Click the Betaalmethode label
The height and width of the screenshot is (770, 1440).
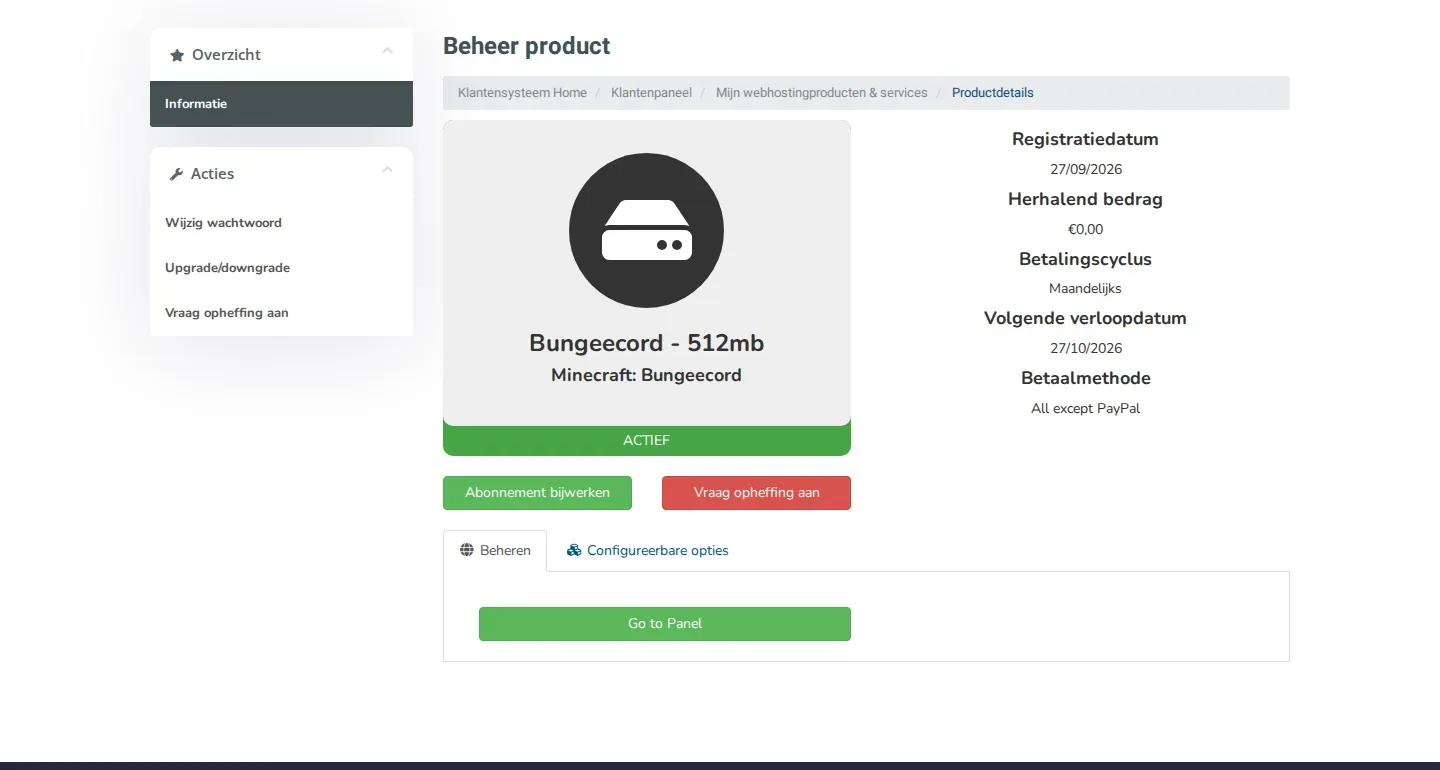pos(1085,378)
